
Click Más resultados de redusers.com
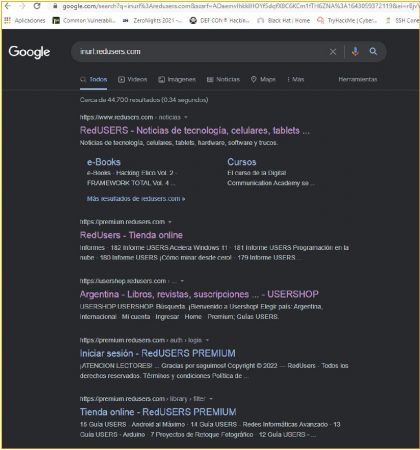tap(136, 199)
